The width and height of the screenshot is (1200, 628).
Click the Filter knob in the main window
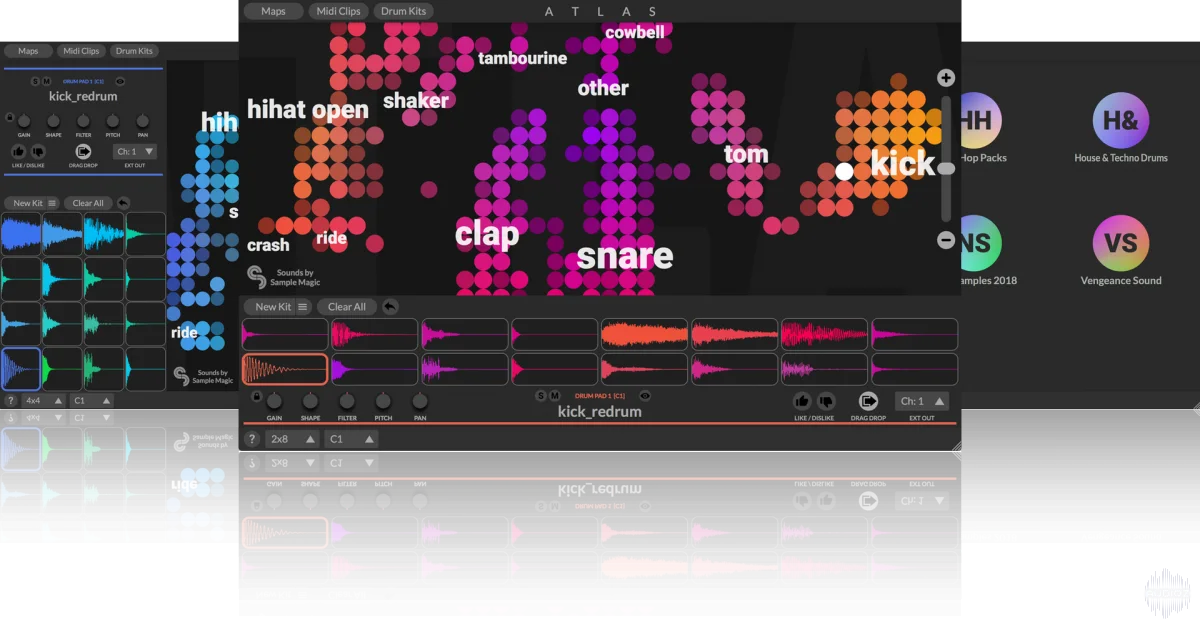click(x=347, y=401)
